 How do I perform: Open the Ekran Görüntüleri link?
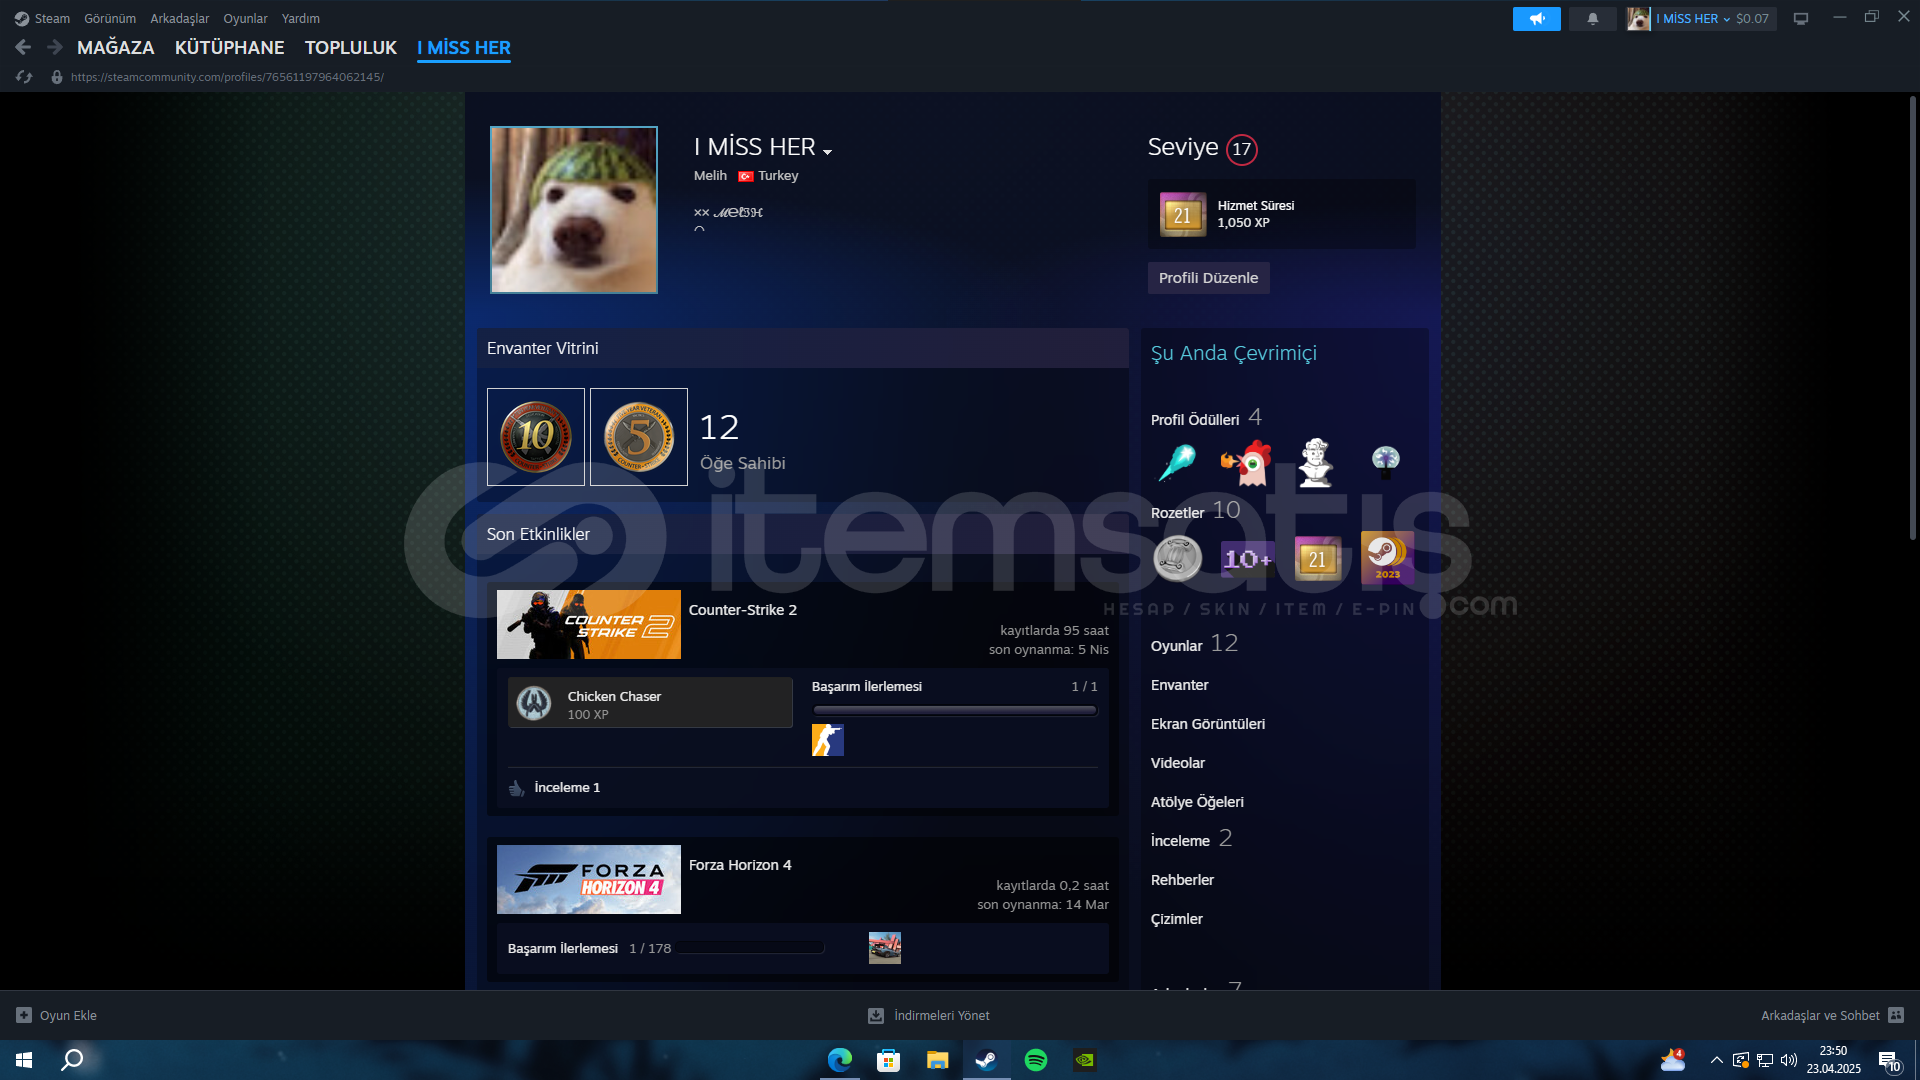[1208, 724]
